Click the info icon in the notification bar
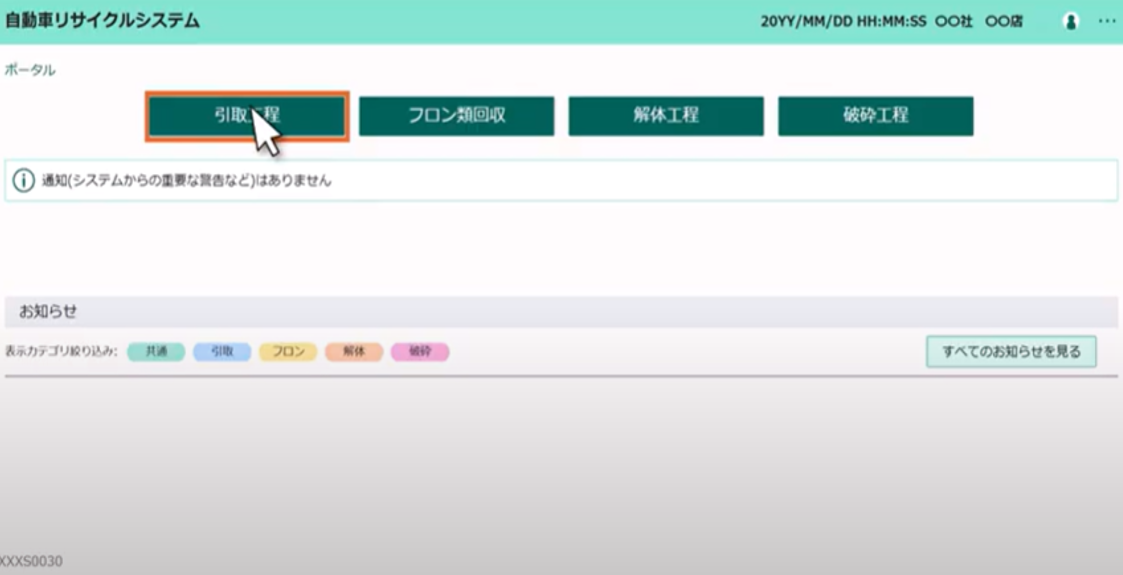Screen dimensions: 1123x575 (x=23, y=181)
